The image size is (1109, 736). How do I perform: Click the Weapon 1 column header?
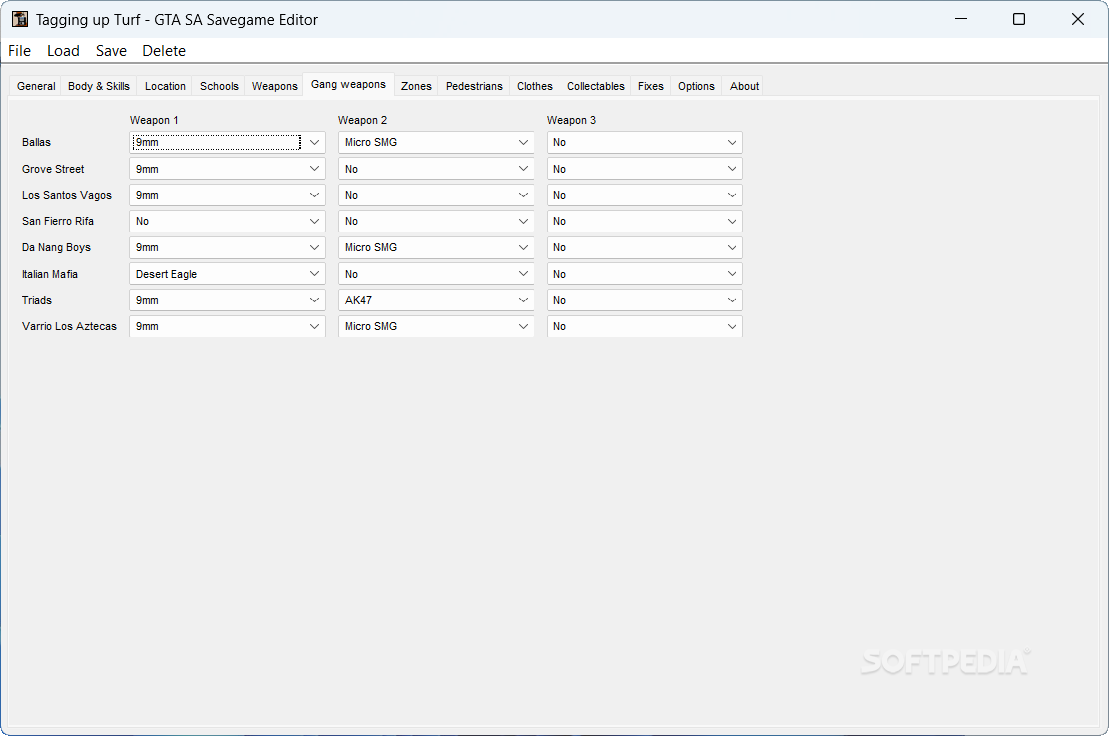point(154,120)
